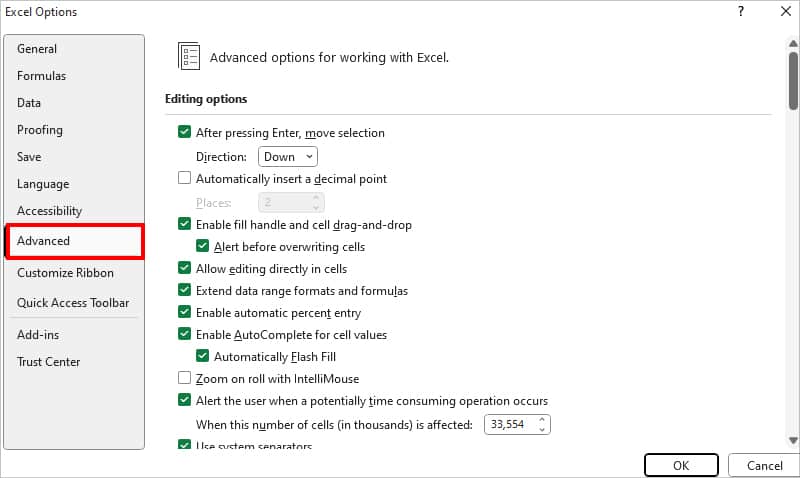The width and height of the screenshot is (800, 478).
Task: Open the Direction dropdown
Action: 288,156
